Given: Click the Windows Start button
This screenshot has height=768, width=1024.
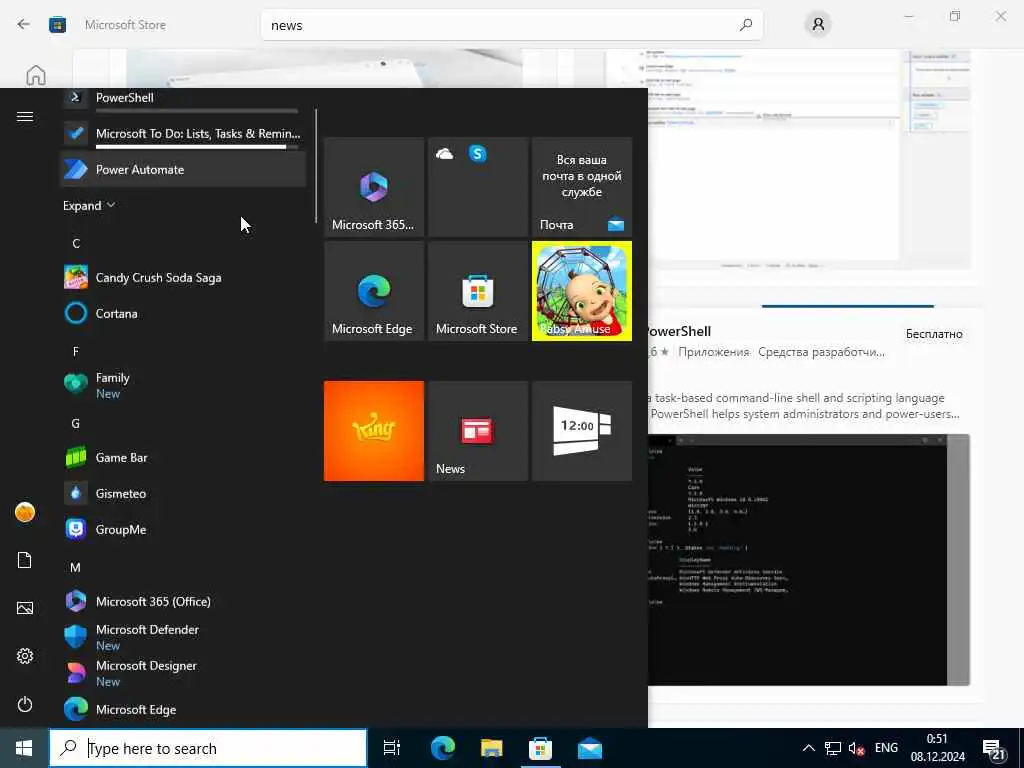Looking at the screenshot, I should click(24, 748).
